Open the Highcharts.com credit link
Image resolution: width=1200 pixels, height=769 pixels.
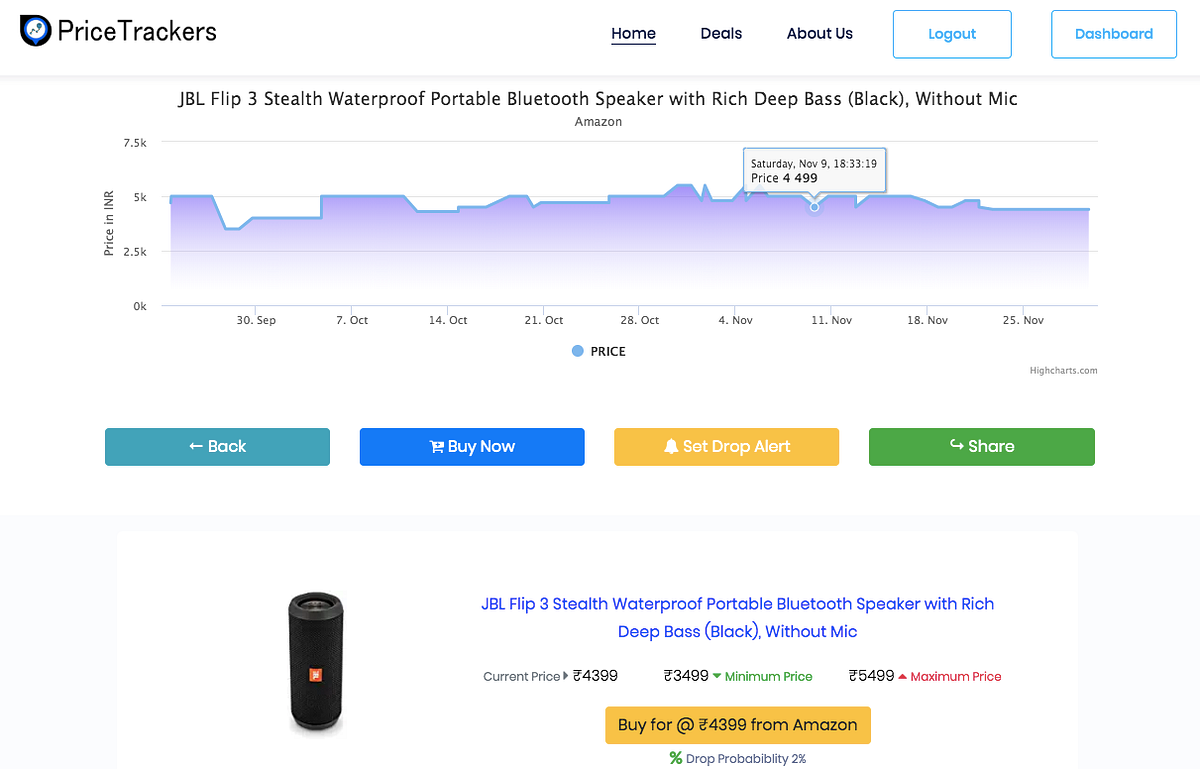click(1064, 370)
